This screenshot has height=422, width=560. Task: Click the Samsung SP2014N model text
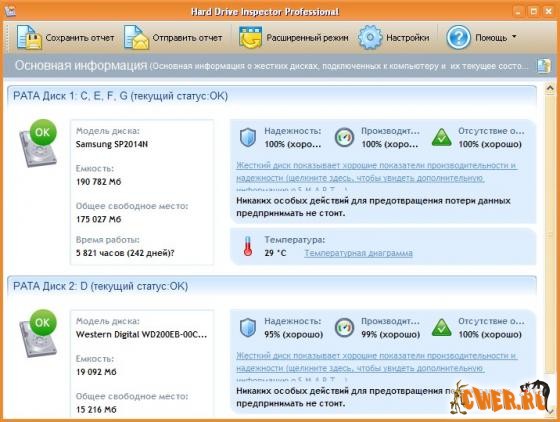(112, 144)
